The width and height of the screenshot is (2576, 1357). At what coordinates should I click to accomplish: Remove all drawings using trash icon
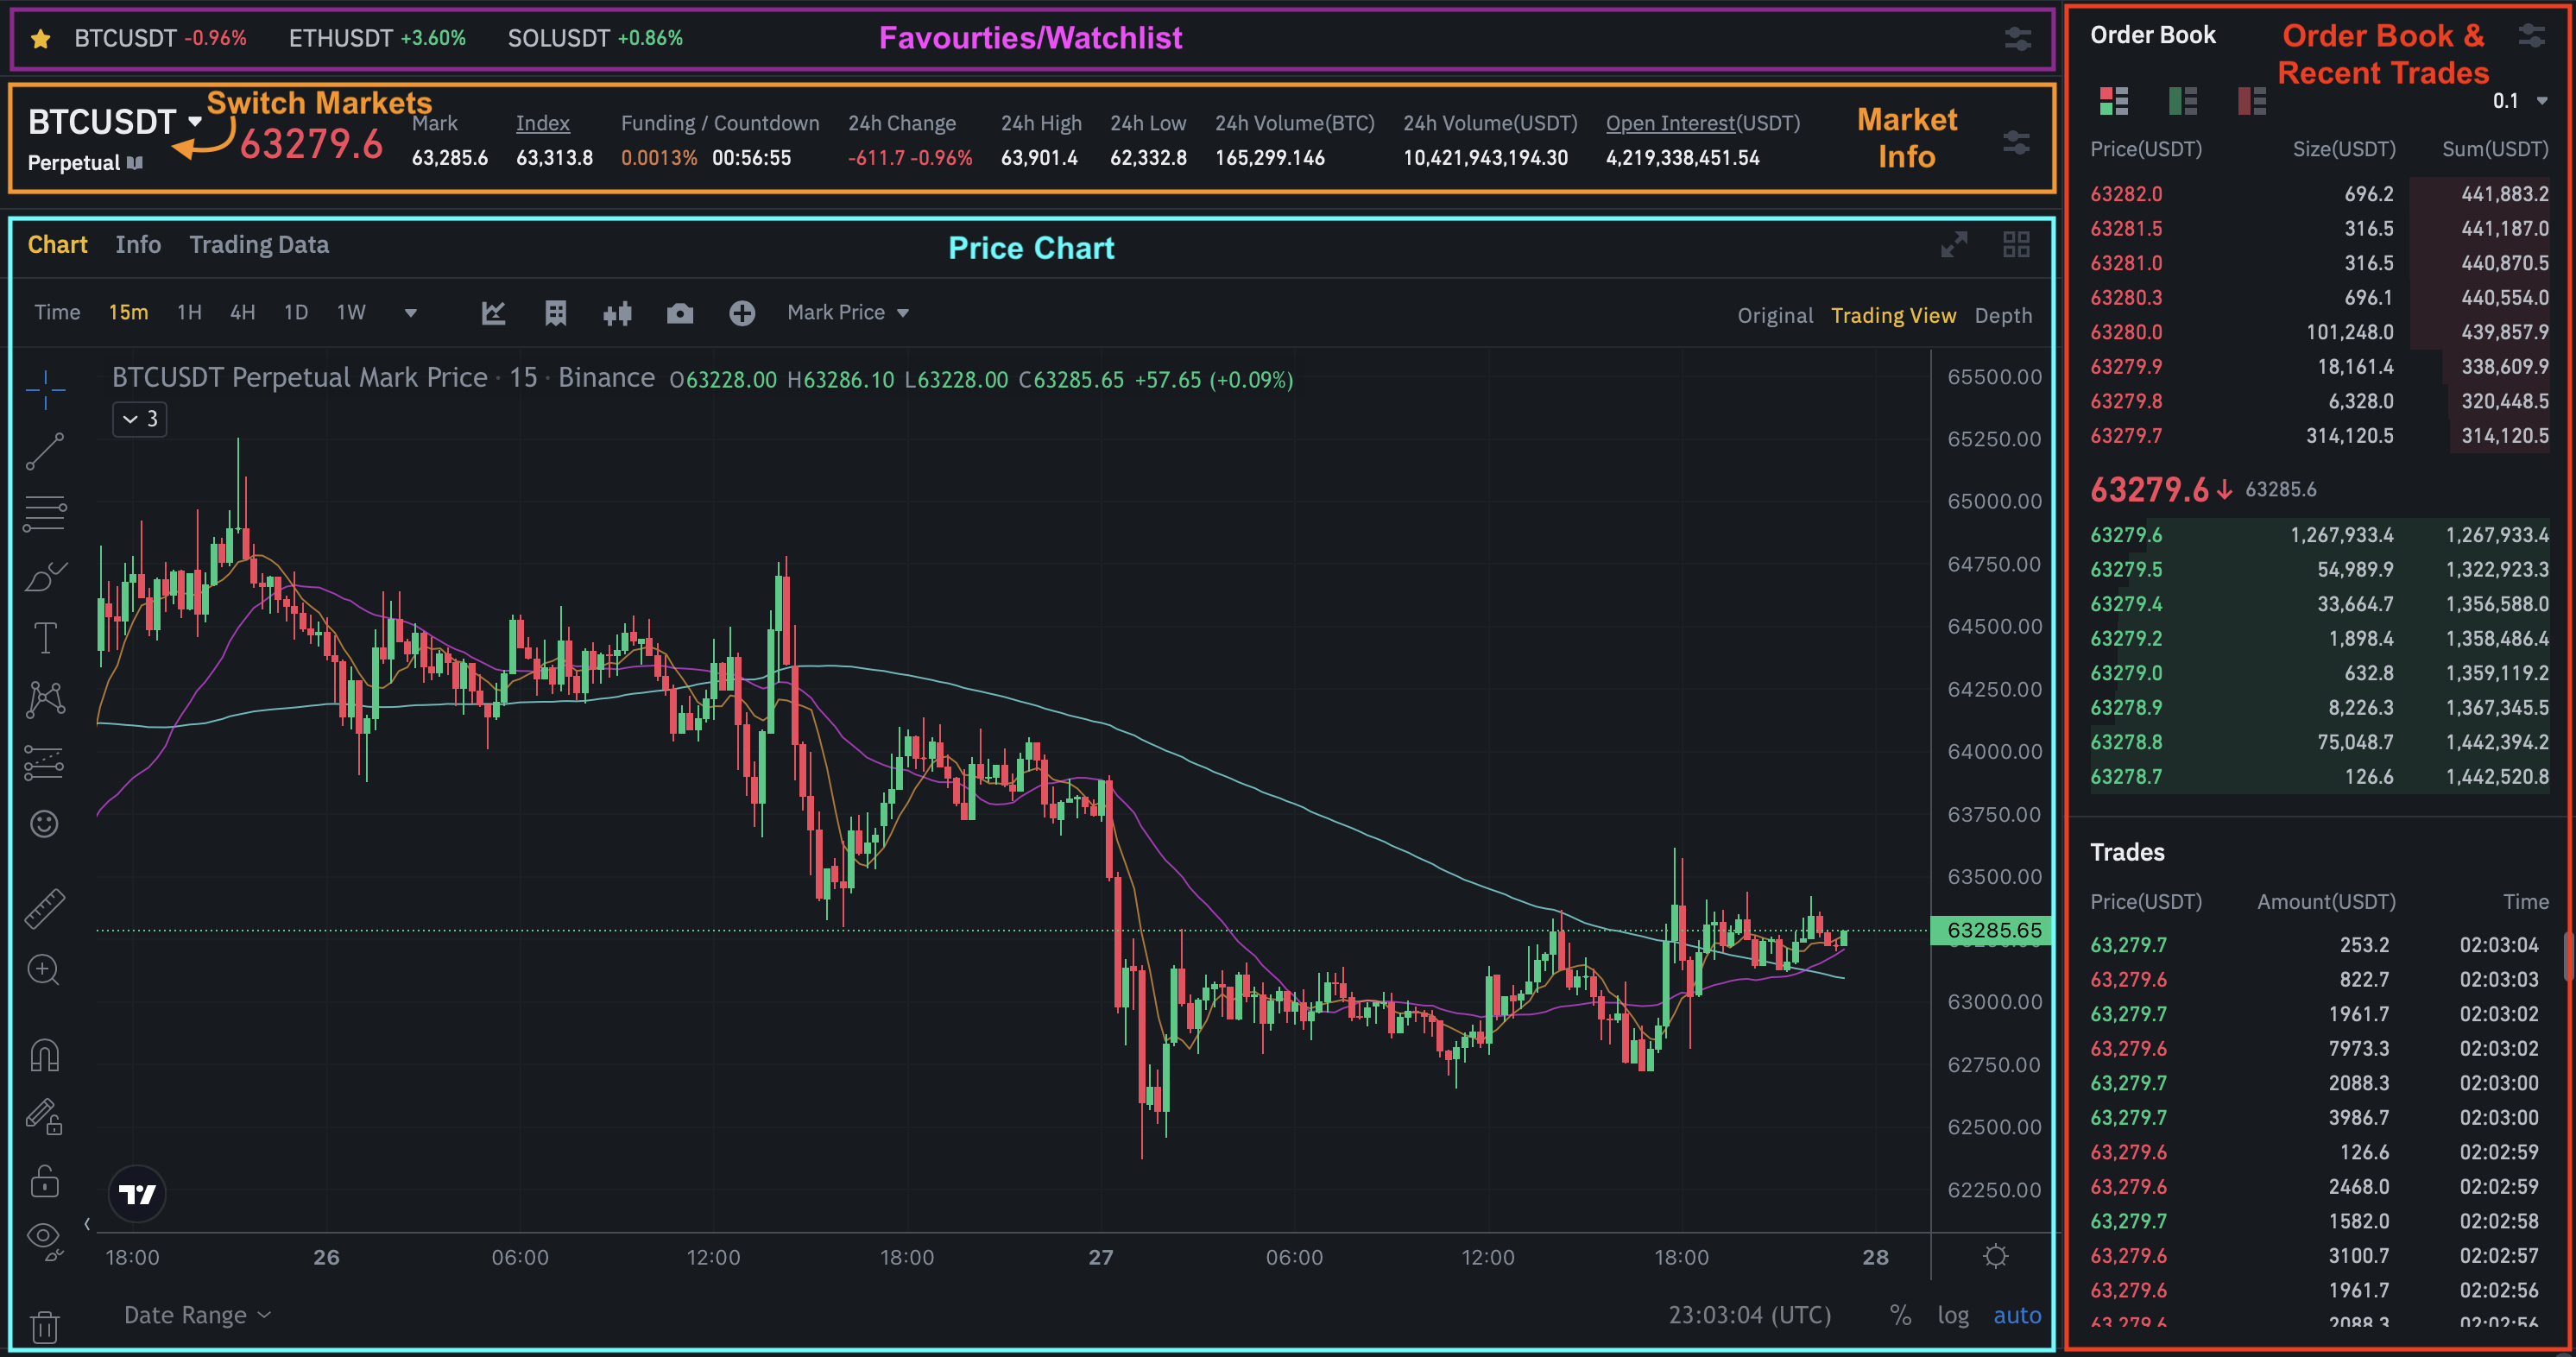pyautogui.click(x=45, y=1325)
